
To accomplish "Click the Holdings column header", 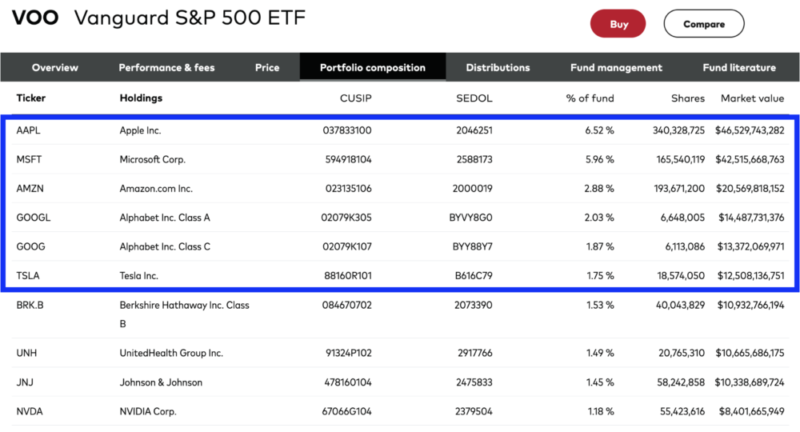I will point(141,98).
